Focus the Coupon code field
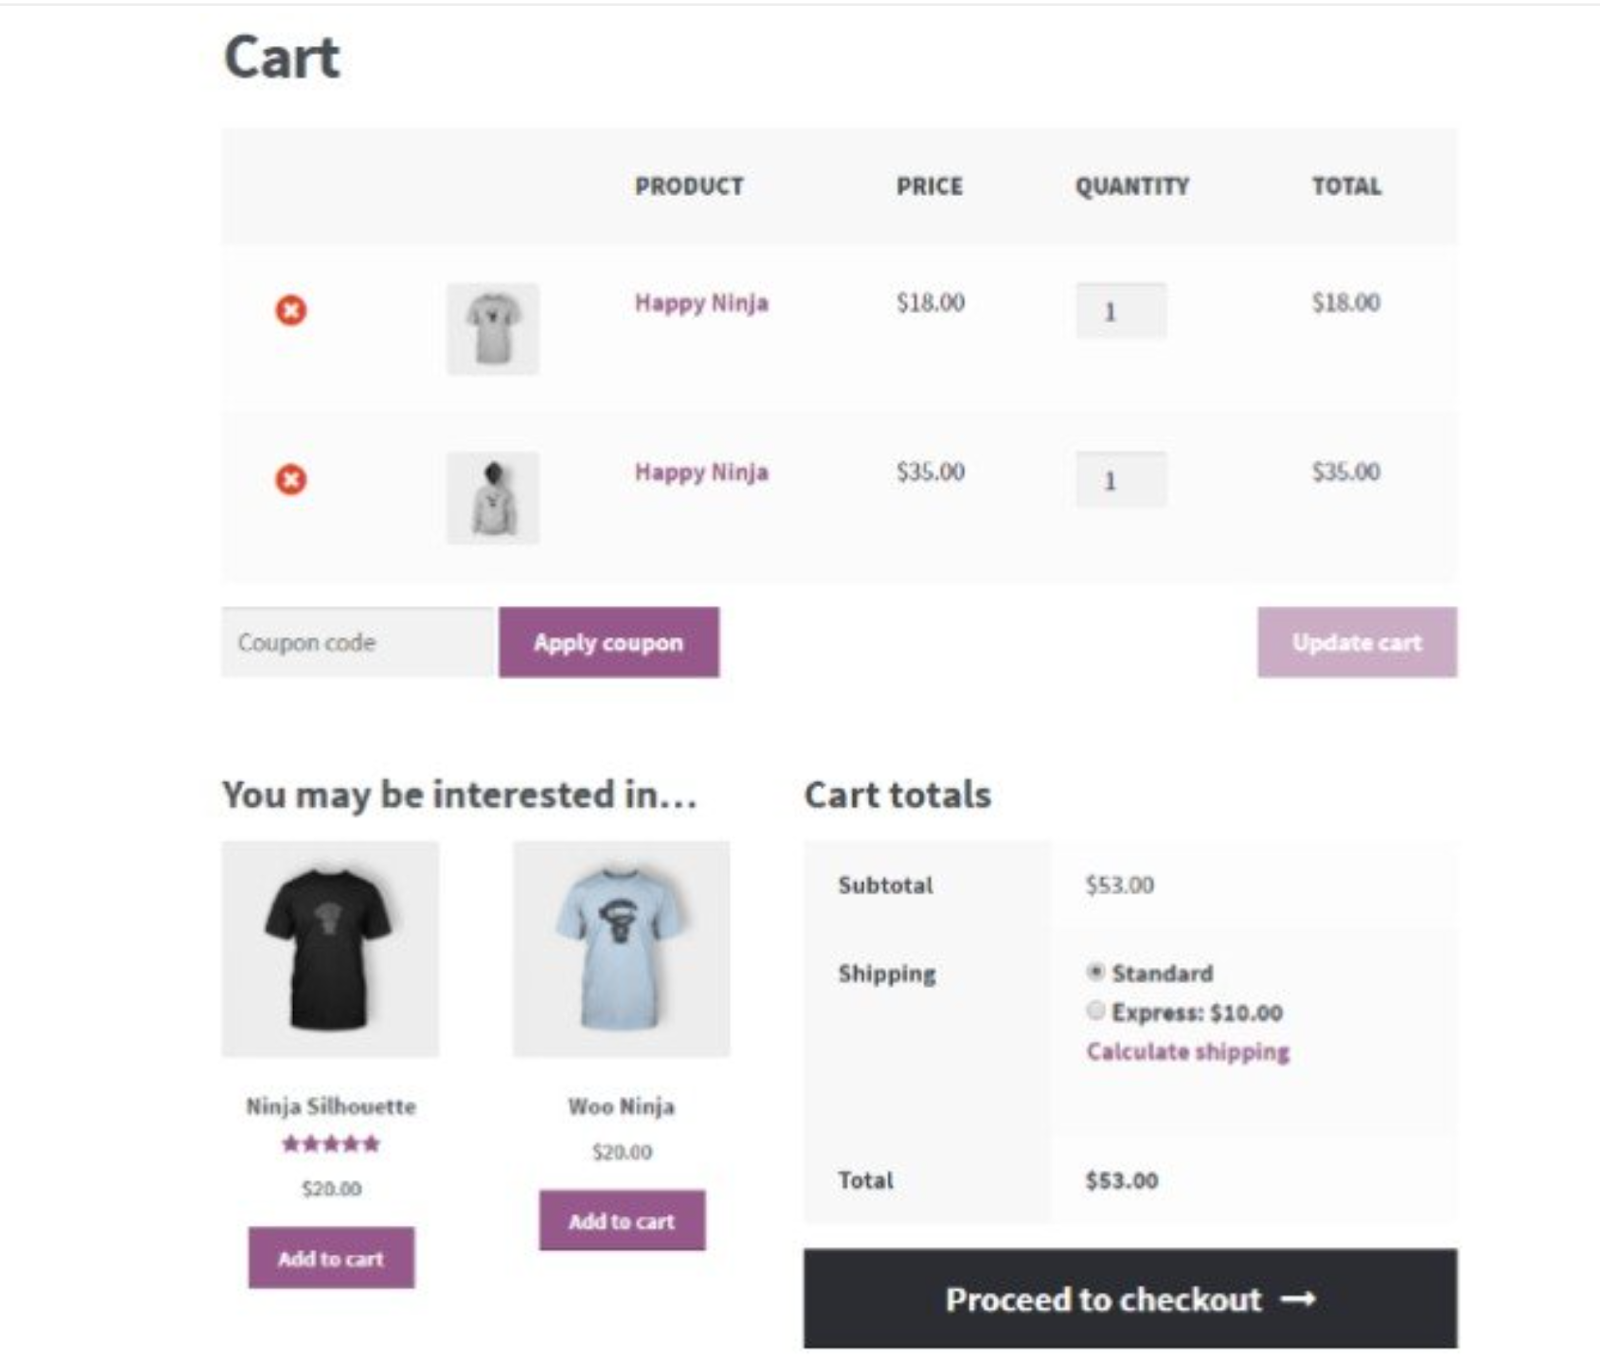Image resolution: width=1600 pixels, height=1362 pixels. (358, 642)
